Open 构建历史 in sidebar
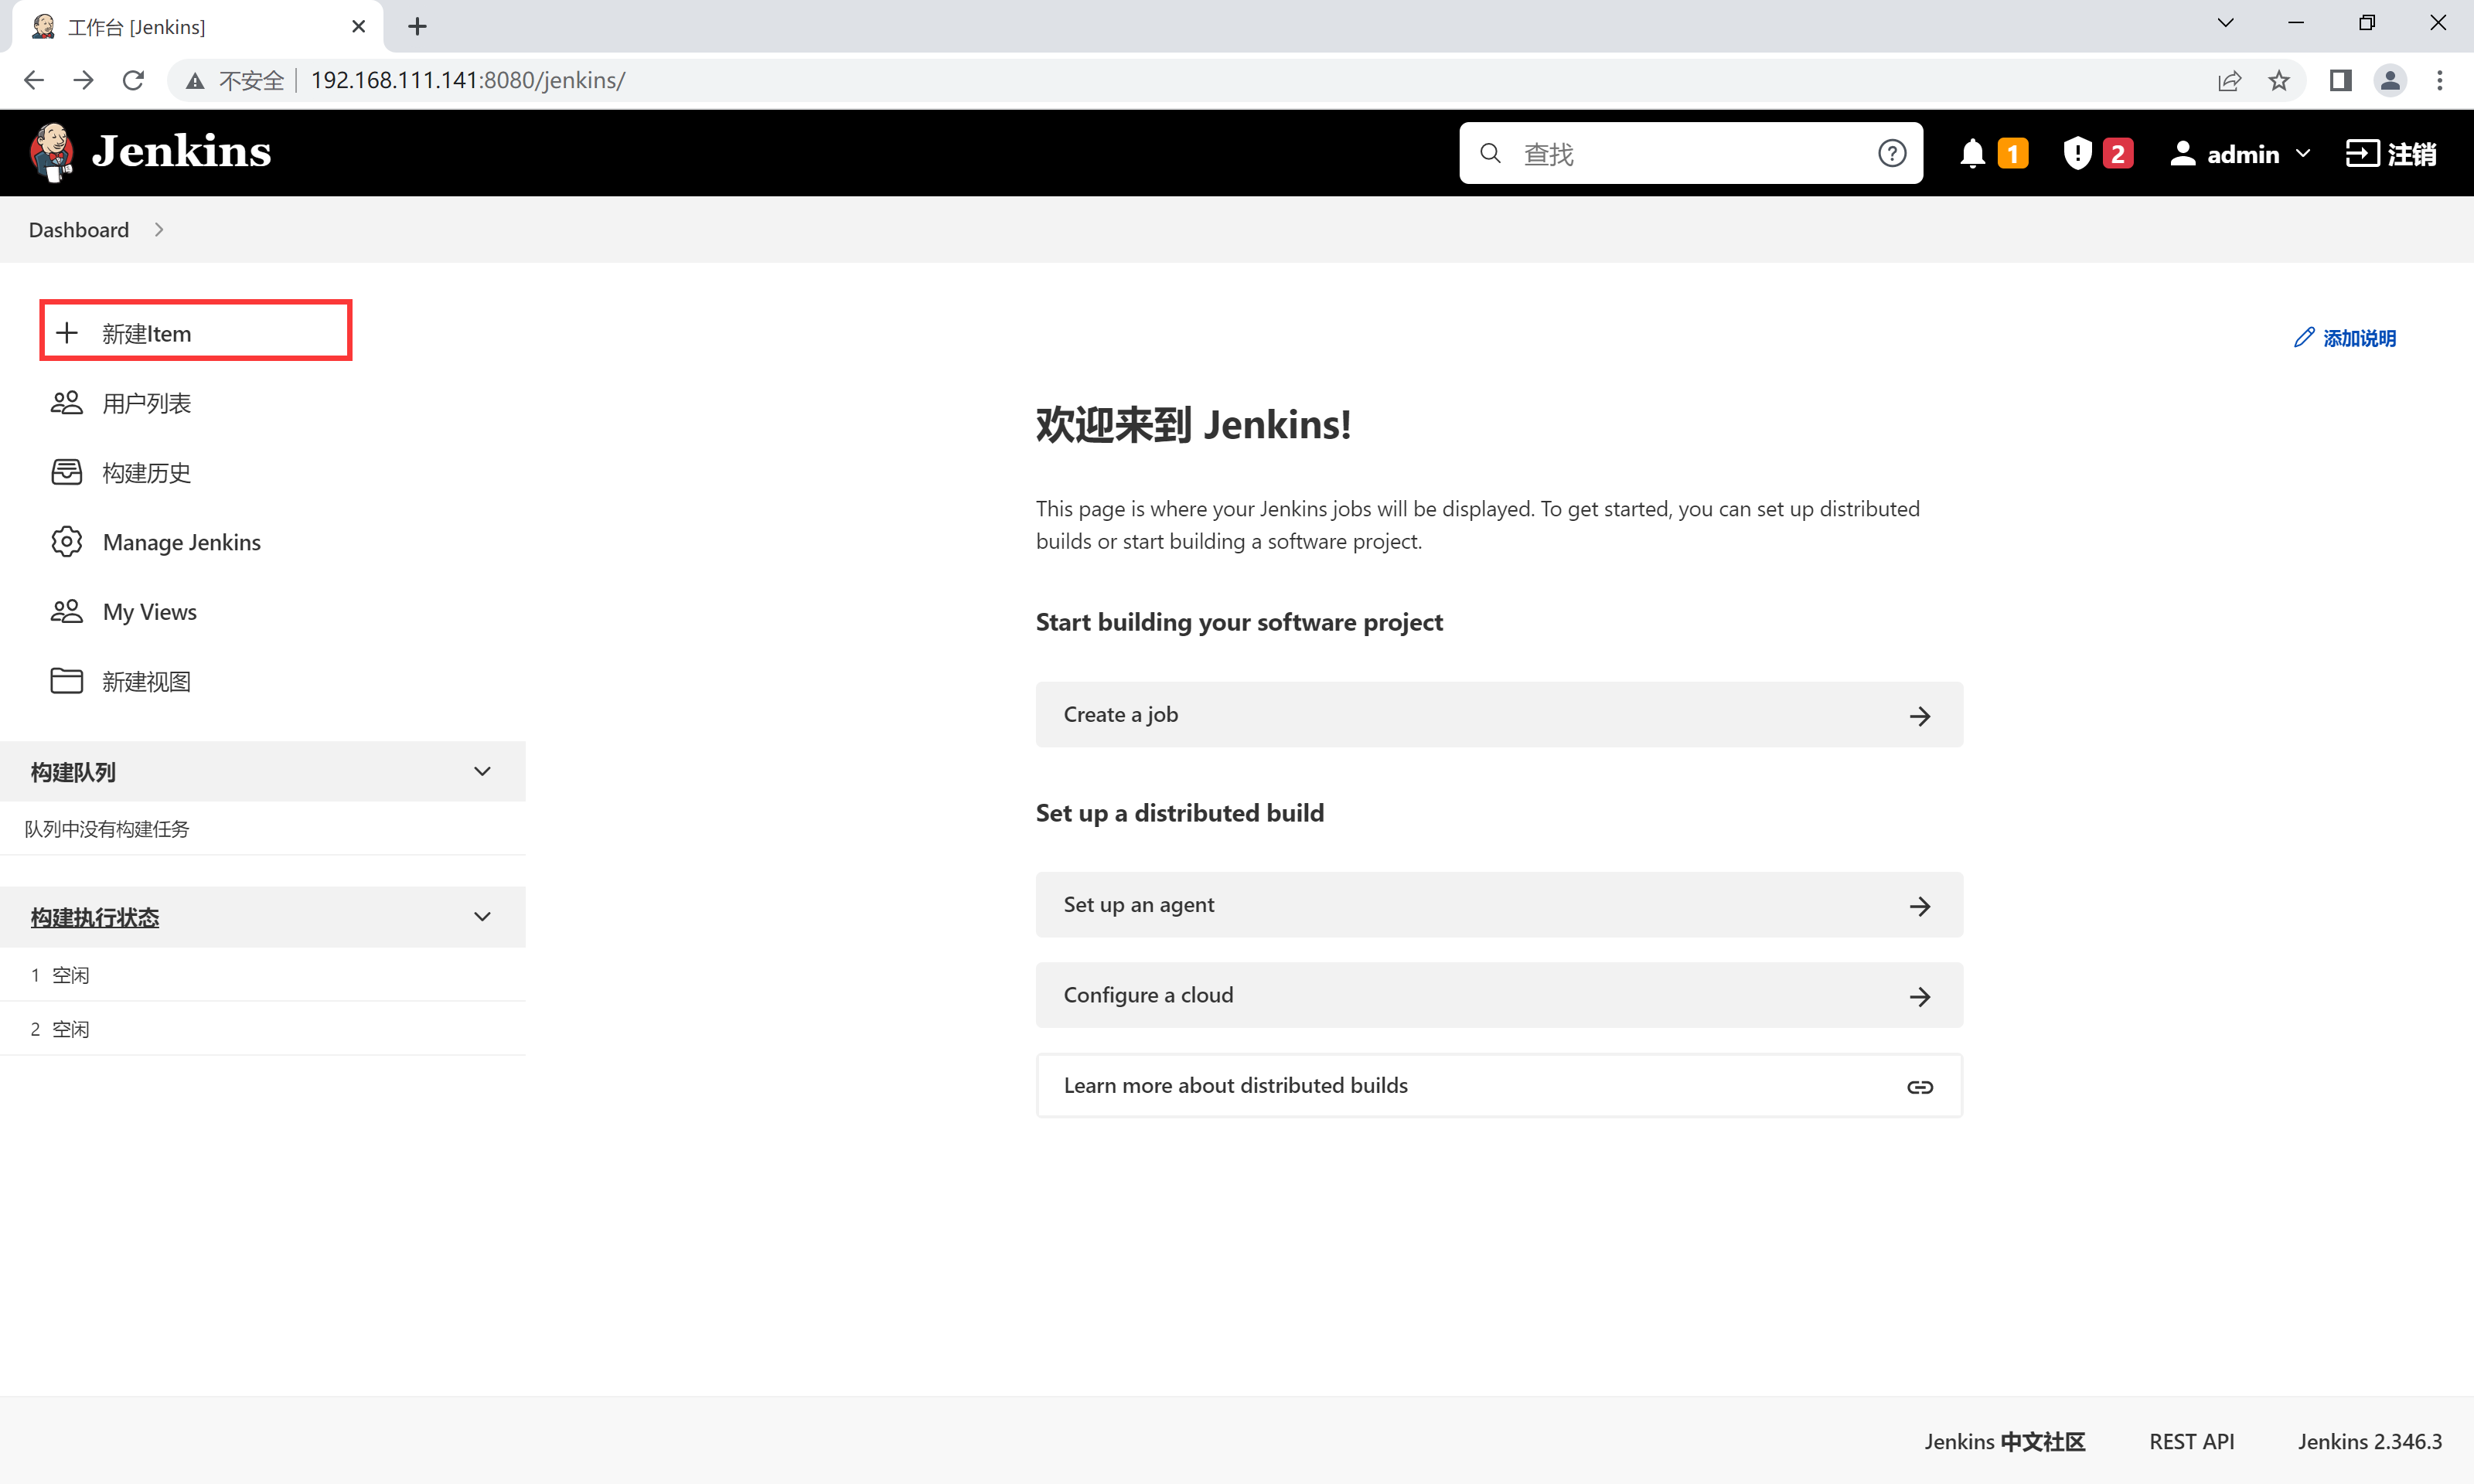 pos(146,473)
